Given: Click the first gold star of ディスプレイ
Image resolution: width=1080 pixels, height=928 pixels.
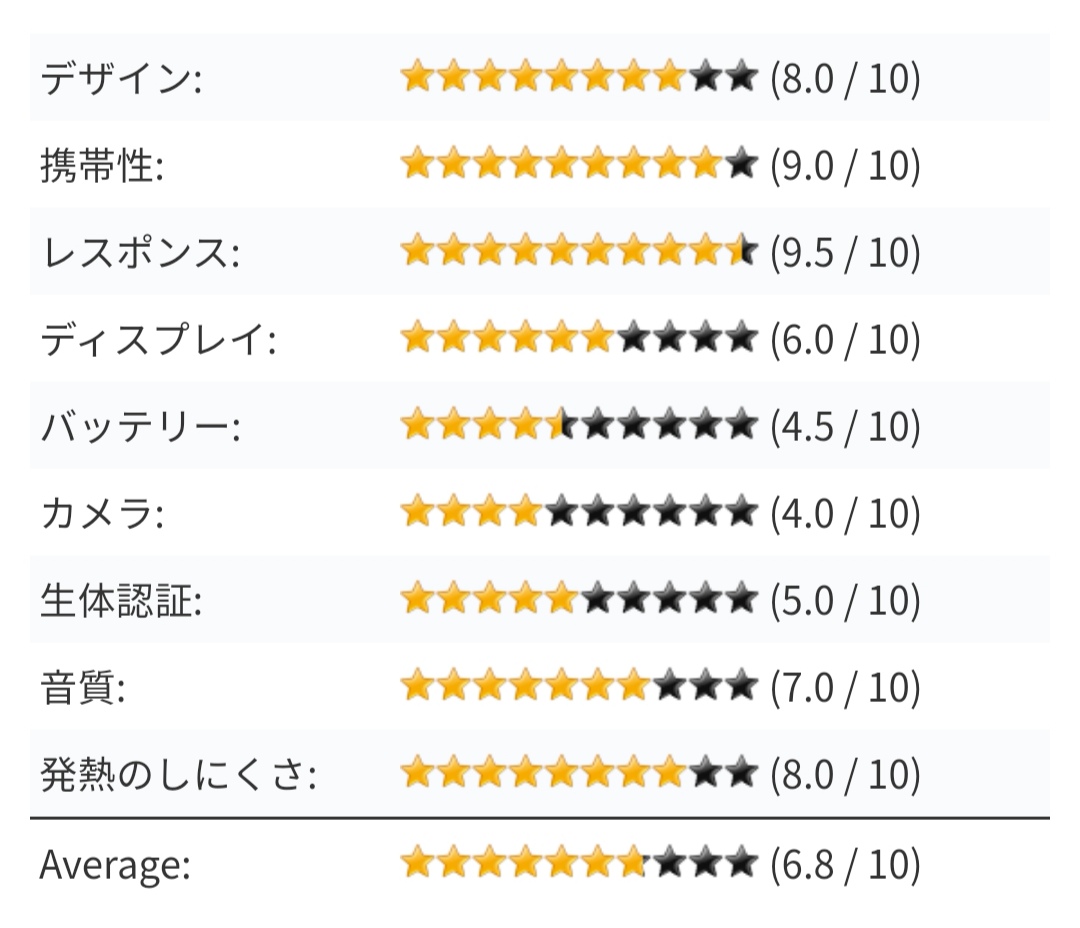Looking at the screenshot, I should (417, 339).
